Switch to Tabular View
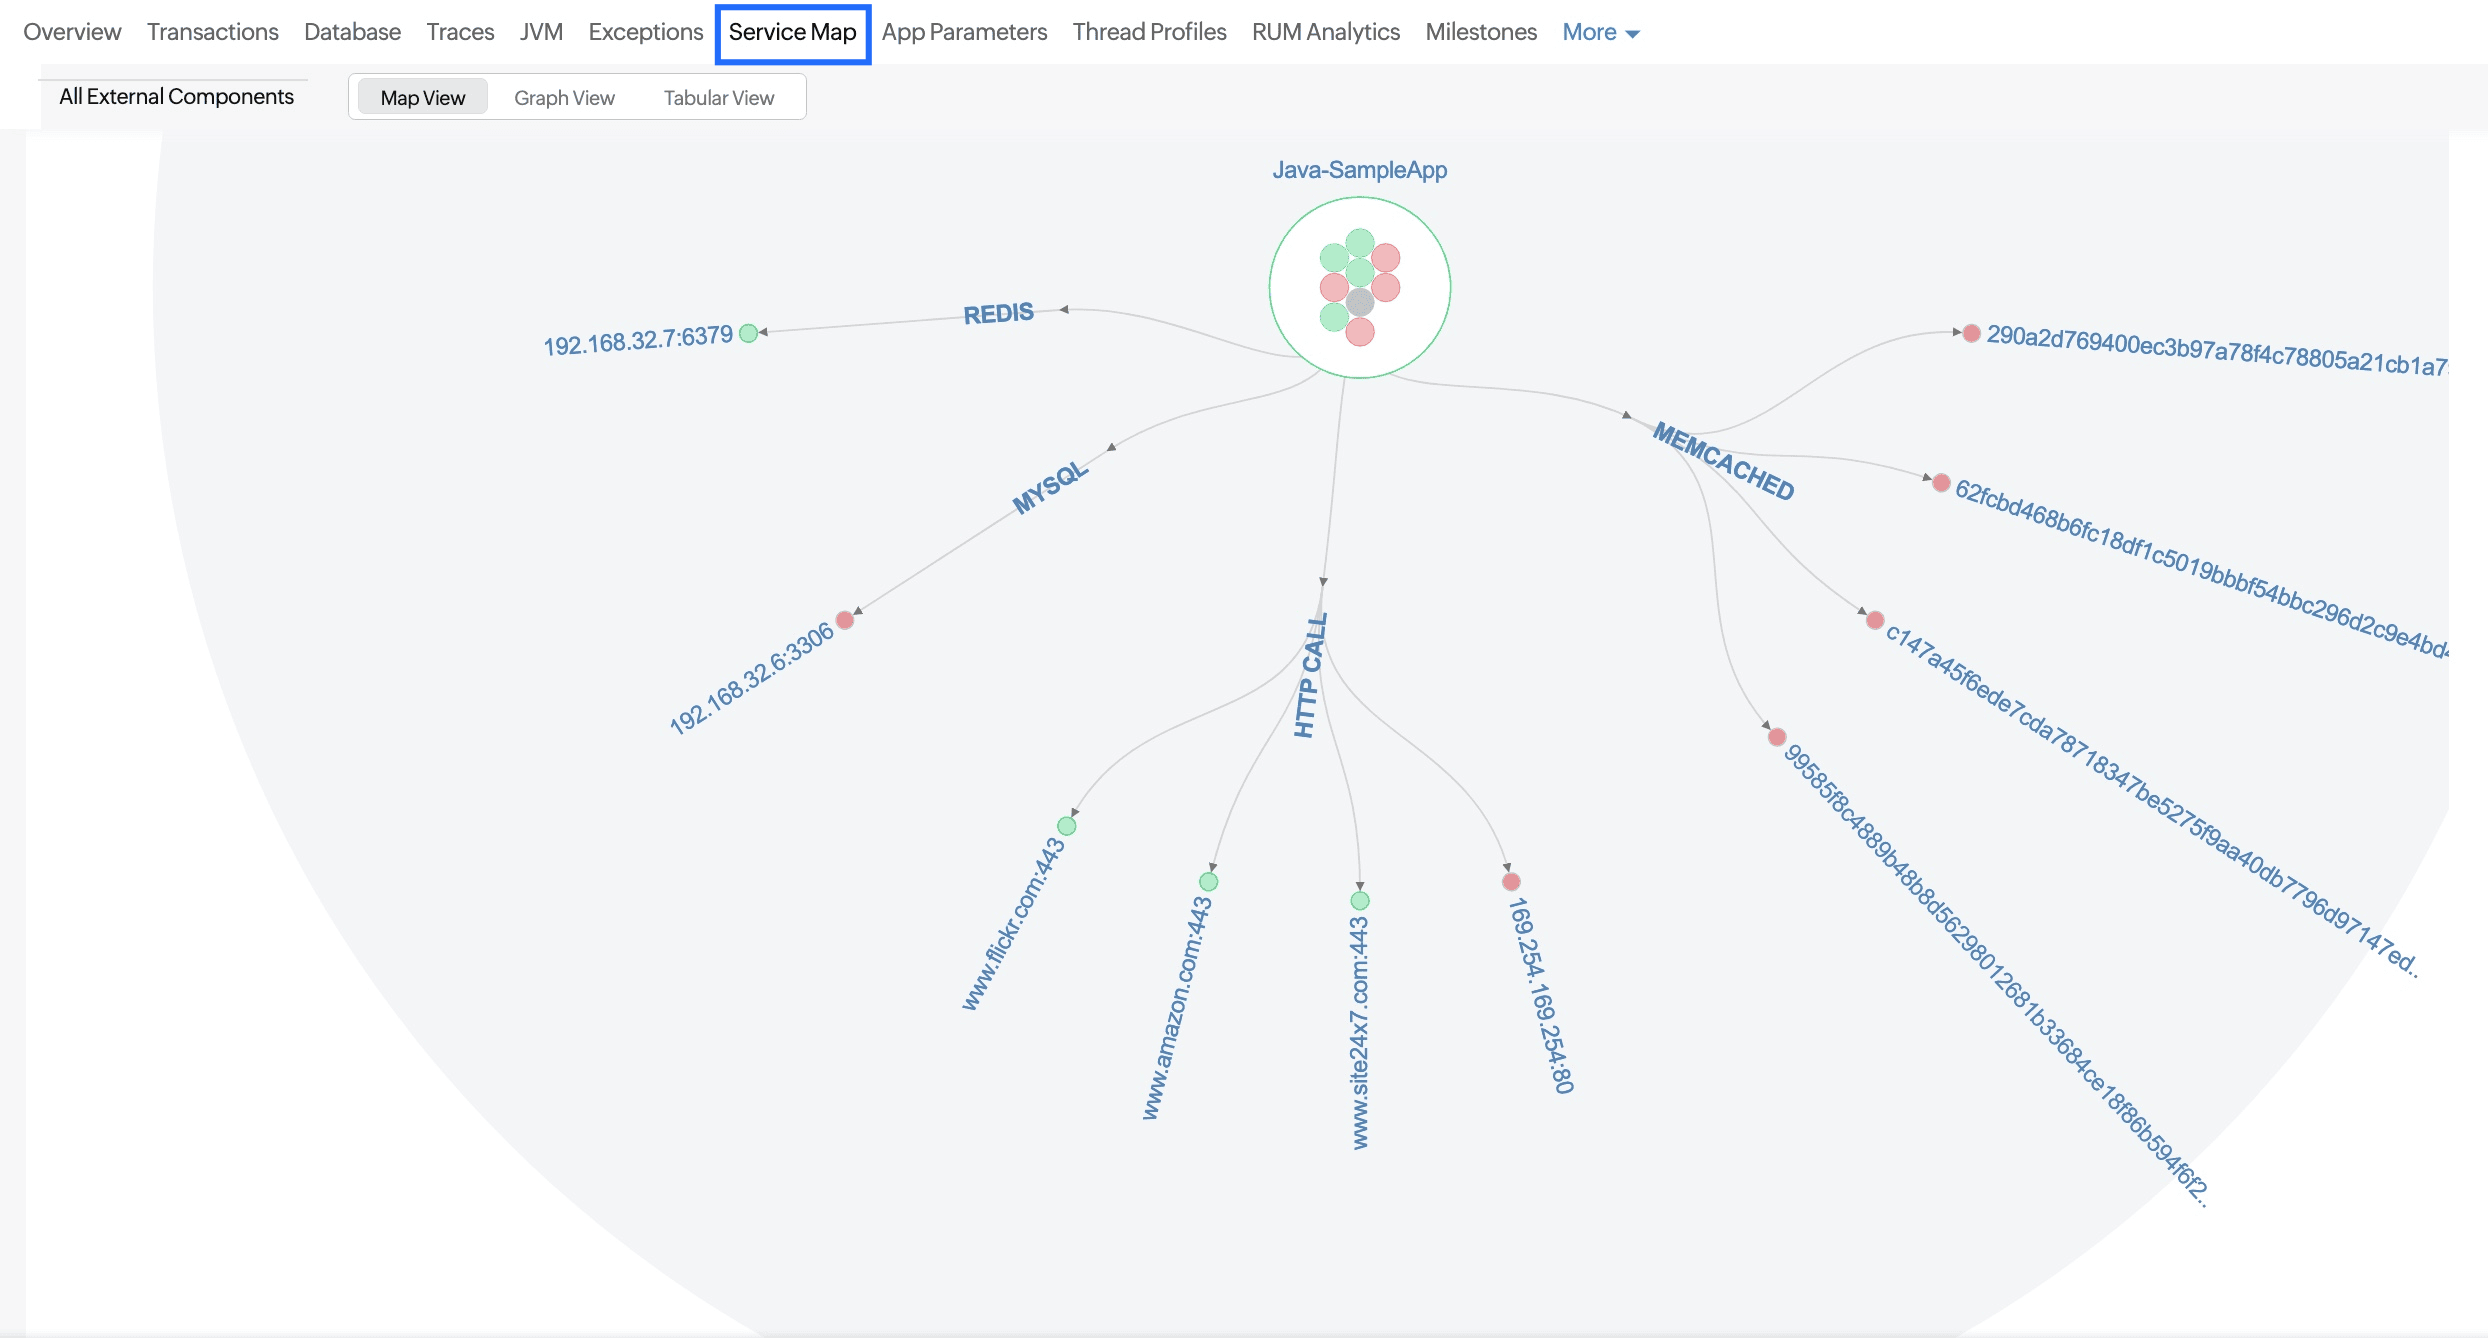This screenshot has width=2488, height=1338. click(718, 97)
